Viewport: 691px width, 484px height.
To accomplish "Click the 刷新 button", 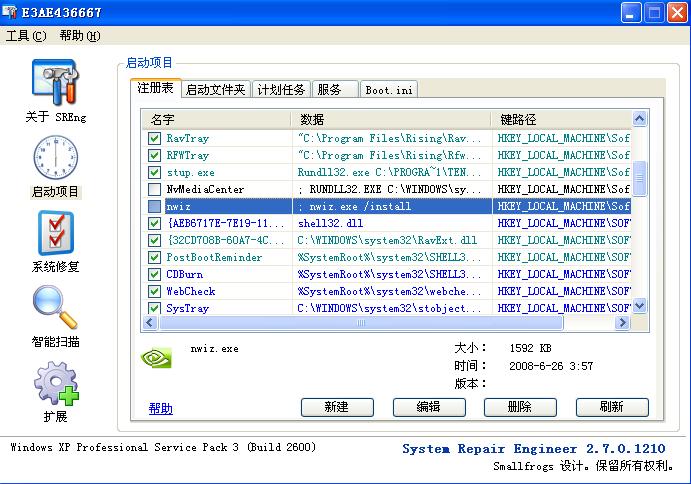I will click(612, 407).
